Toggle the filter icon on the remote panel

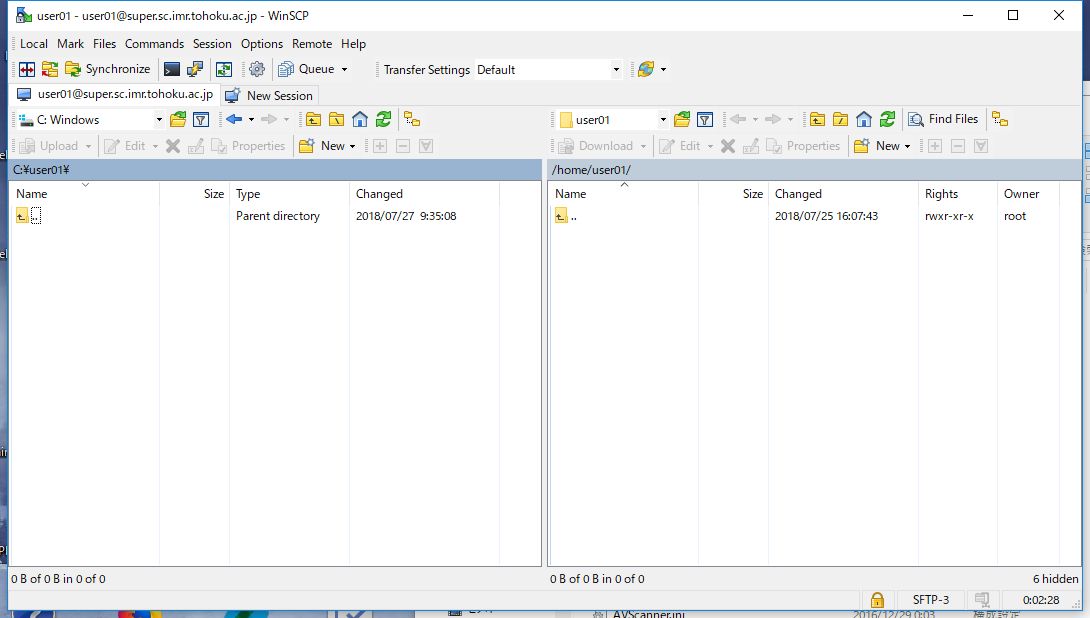(x=707, y=118)
